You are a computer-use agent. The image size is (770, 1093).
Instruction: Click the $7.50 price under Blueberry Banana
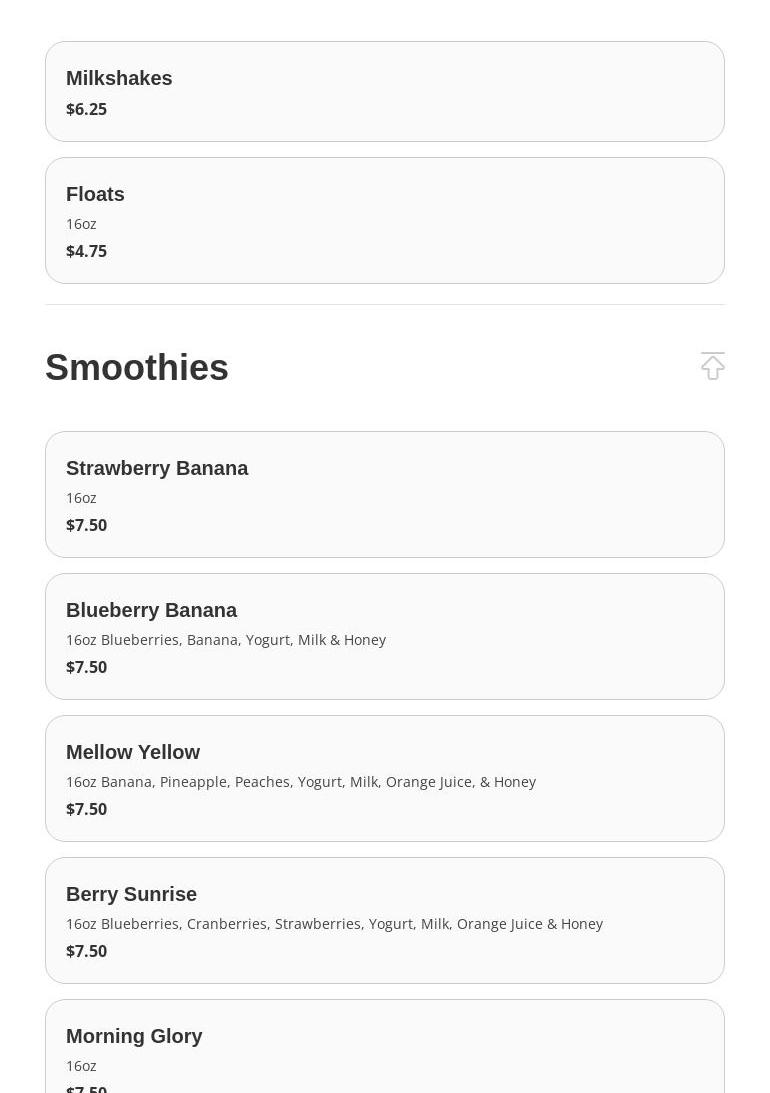coord(86,668)
